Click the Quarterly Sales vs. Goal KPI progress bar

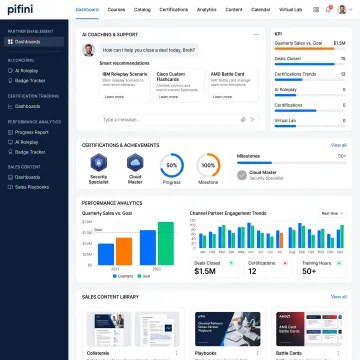pyautogui.click(x=310, y=49)
